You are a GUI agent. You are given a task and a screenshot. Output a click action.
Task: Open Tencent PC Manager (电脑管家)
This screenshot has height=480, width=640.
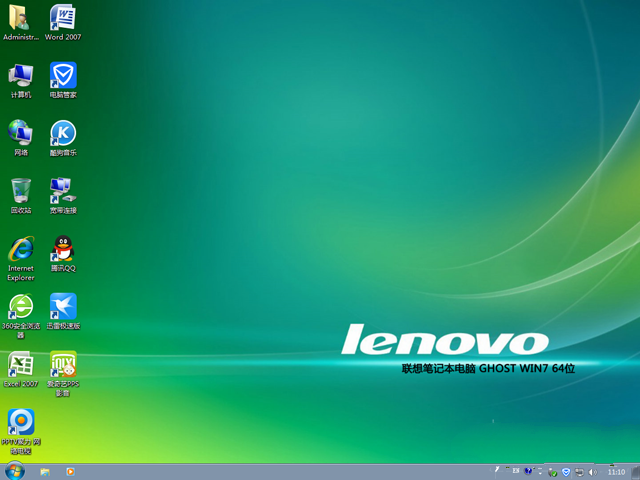[63, 76]
